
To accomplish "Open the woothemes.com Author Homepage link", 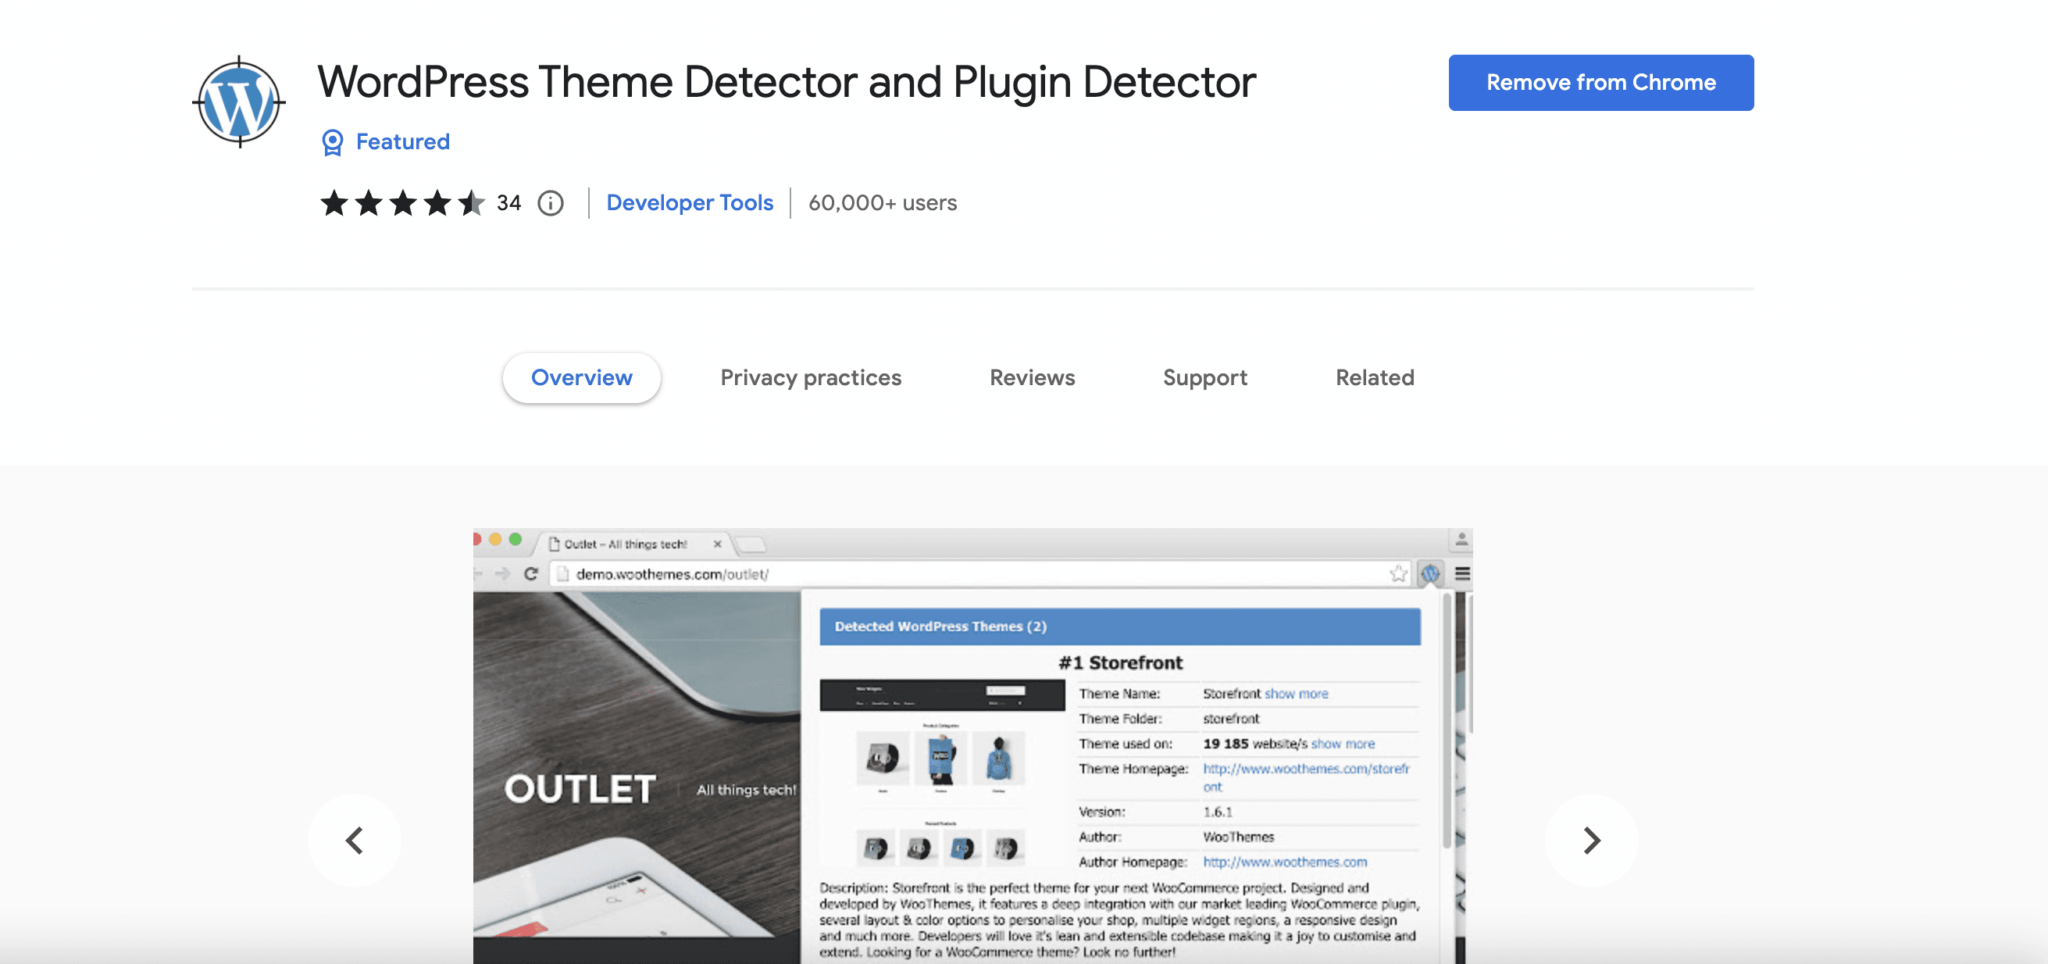I will 1286,861.
